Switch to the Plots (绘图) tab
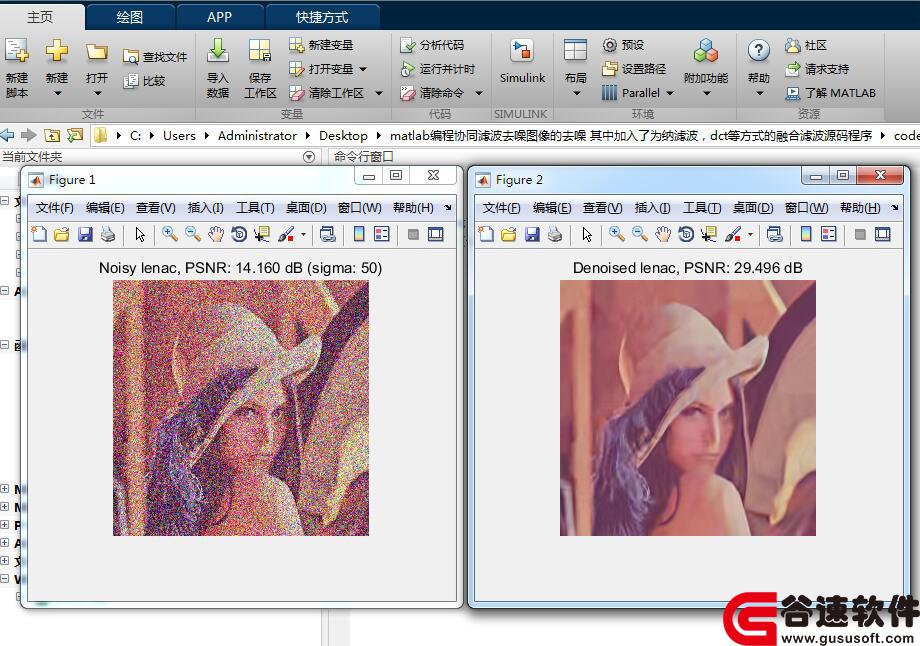The image size is (920, 646). [x=130, y=17]
